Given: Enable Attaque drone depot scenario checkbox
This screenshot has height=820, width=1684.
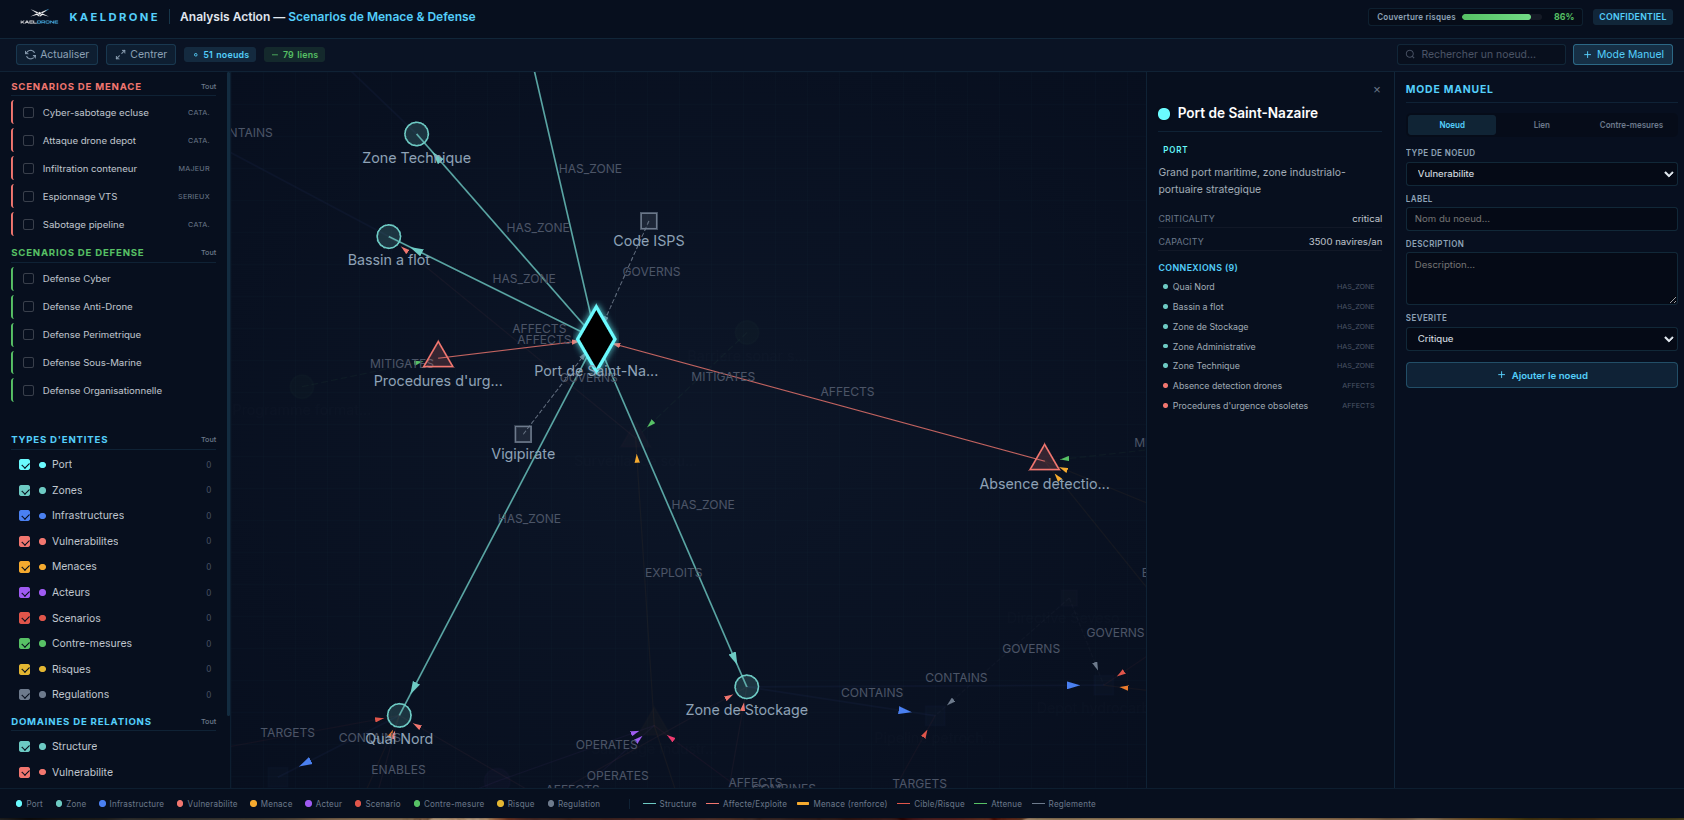Looking at the screenshot, I should click(x=29, y=141).
